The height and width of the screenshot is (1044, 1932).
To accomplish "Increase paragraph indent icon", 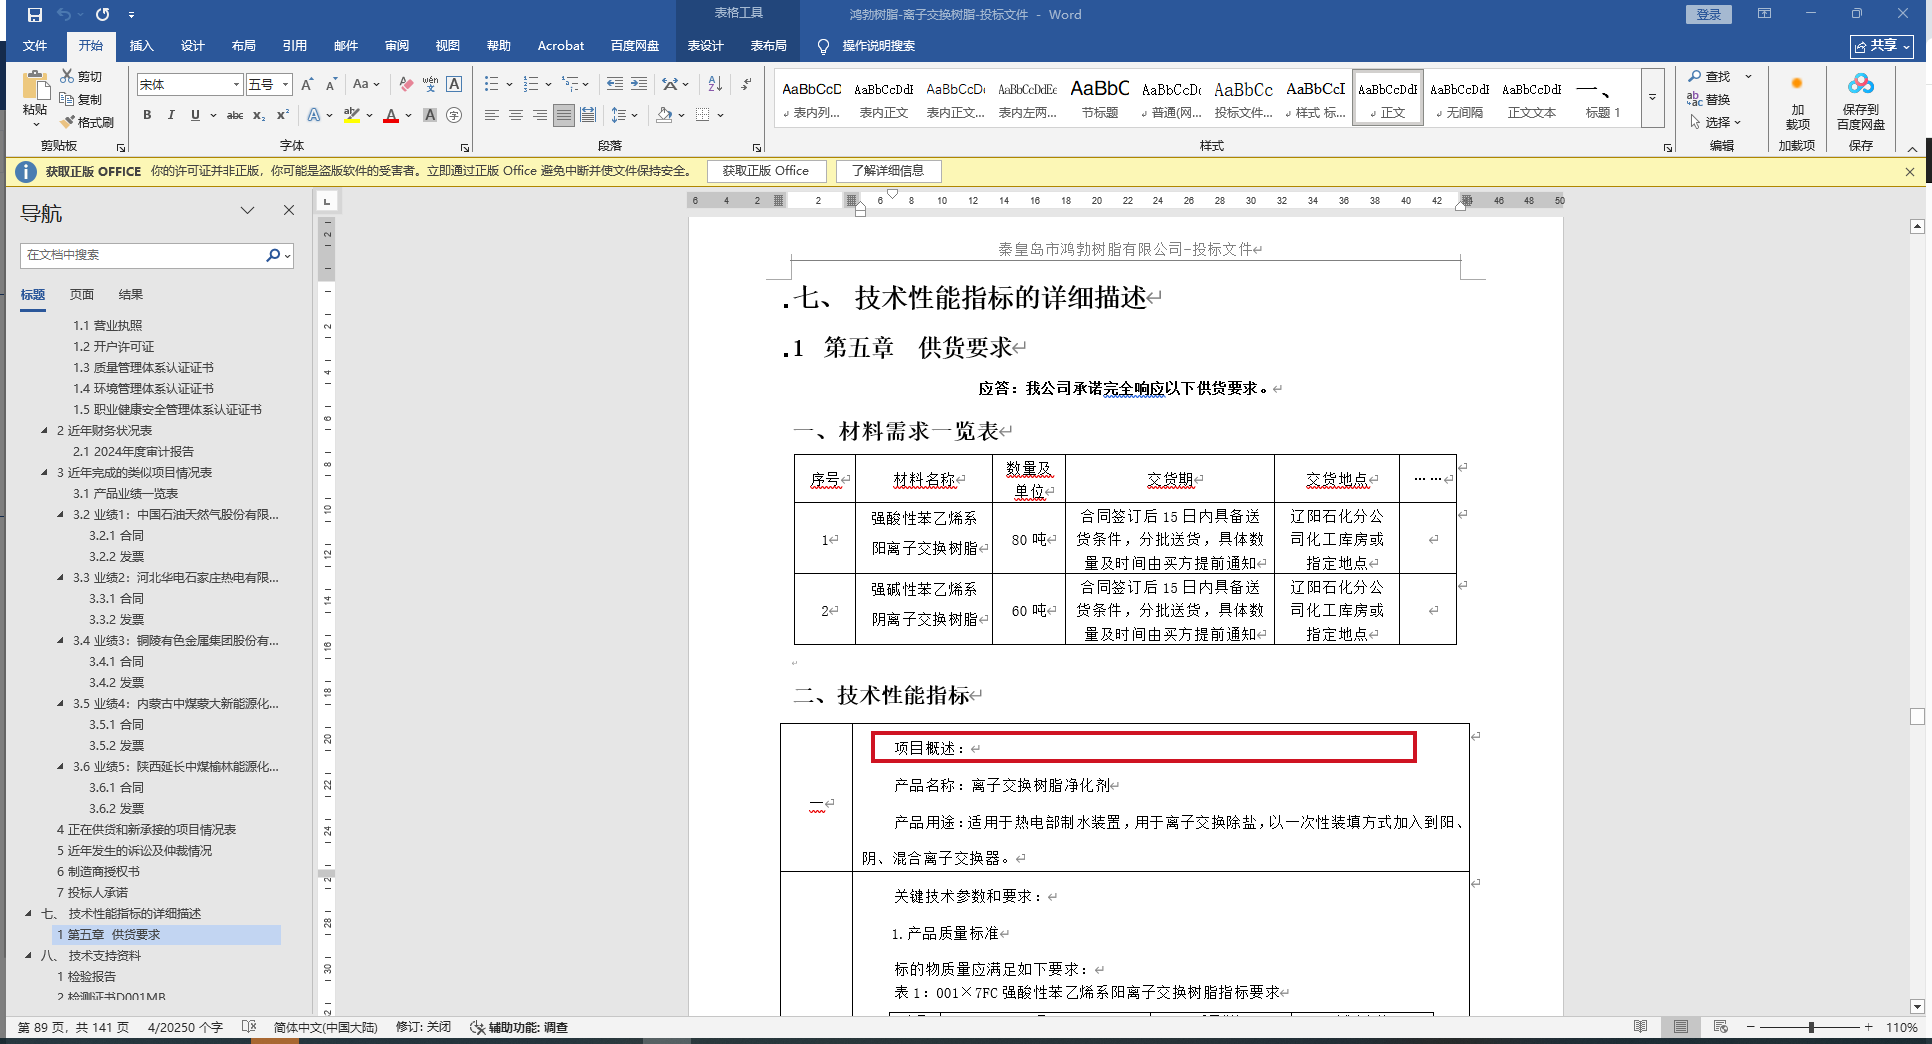I will tap(639, 85).
